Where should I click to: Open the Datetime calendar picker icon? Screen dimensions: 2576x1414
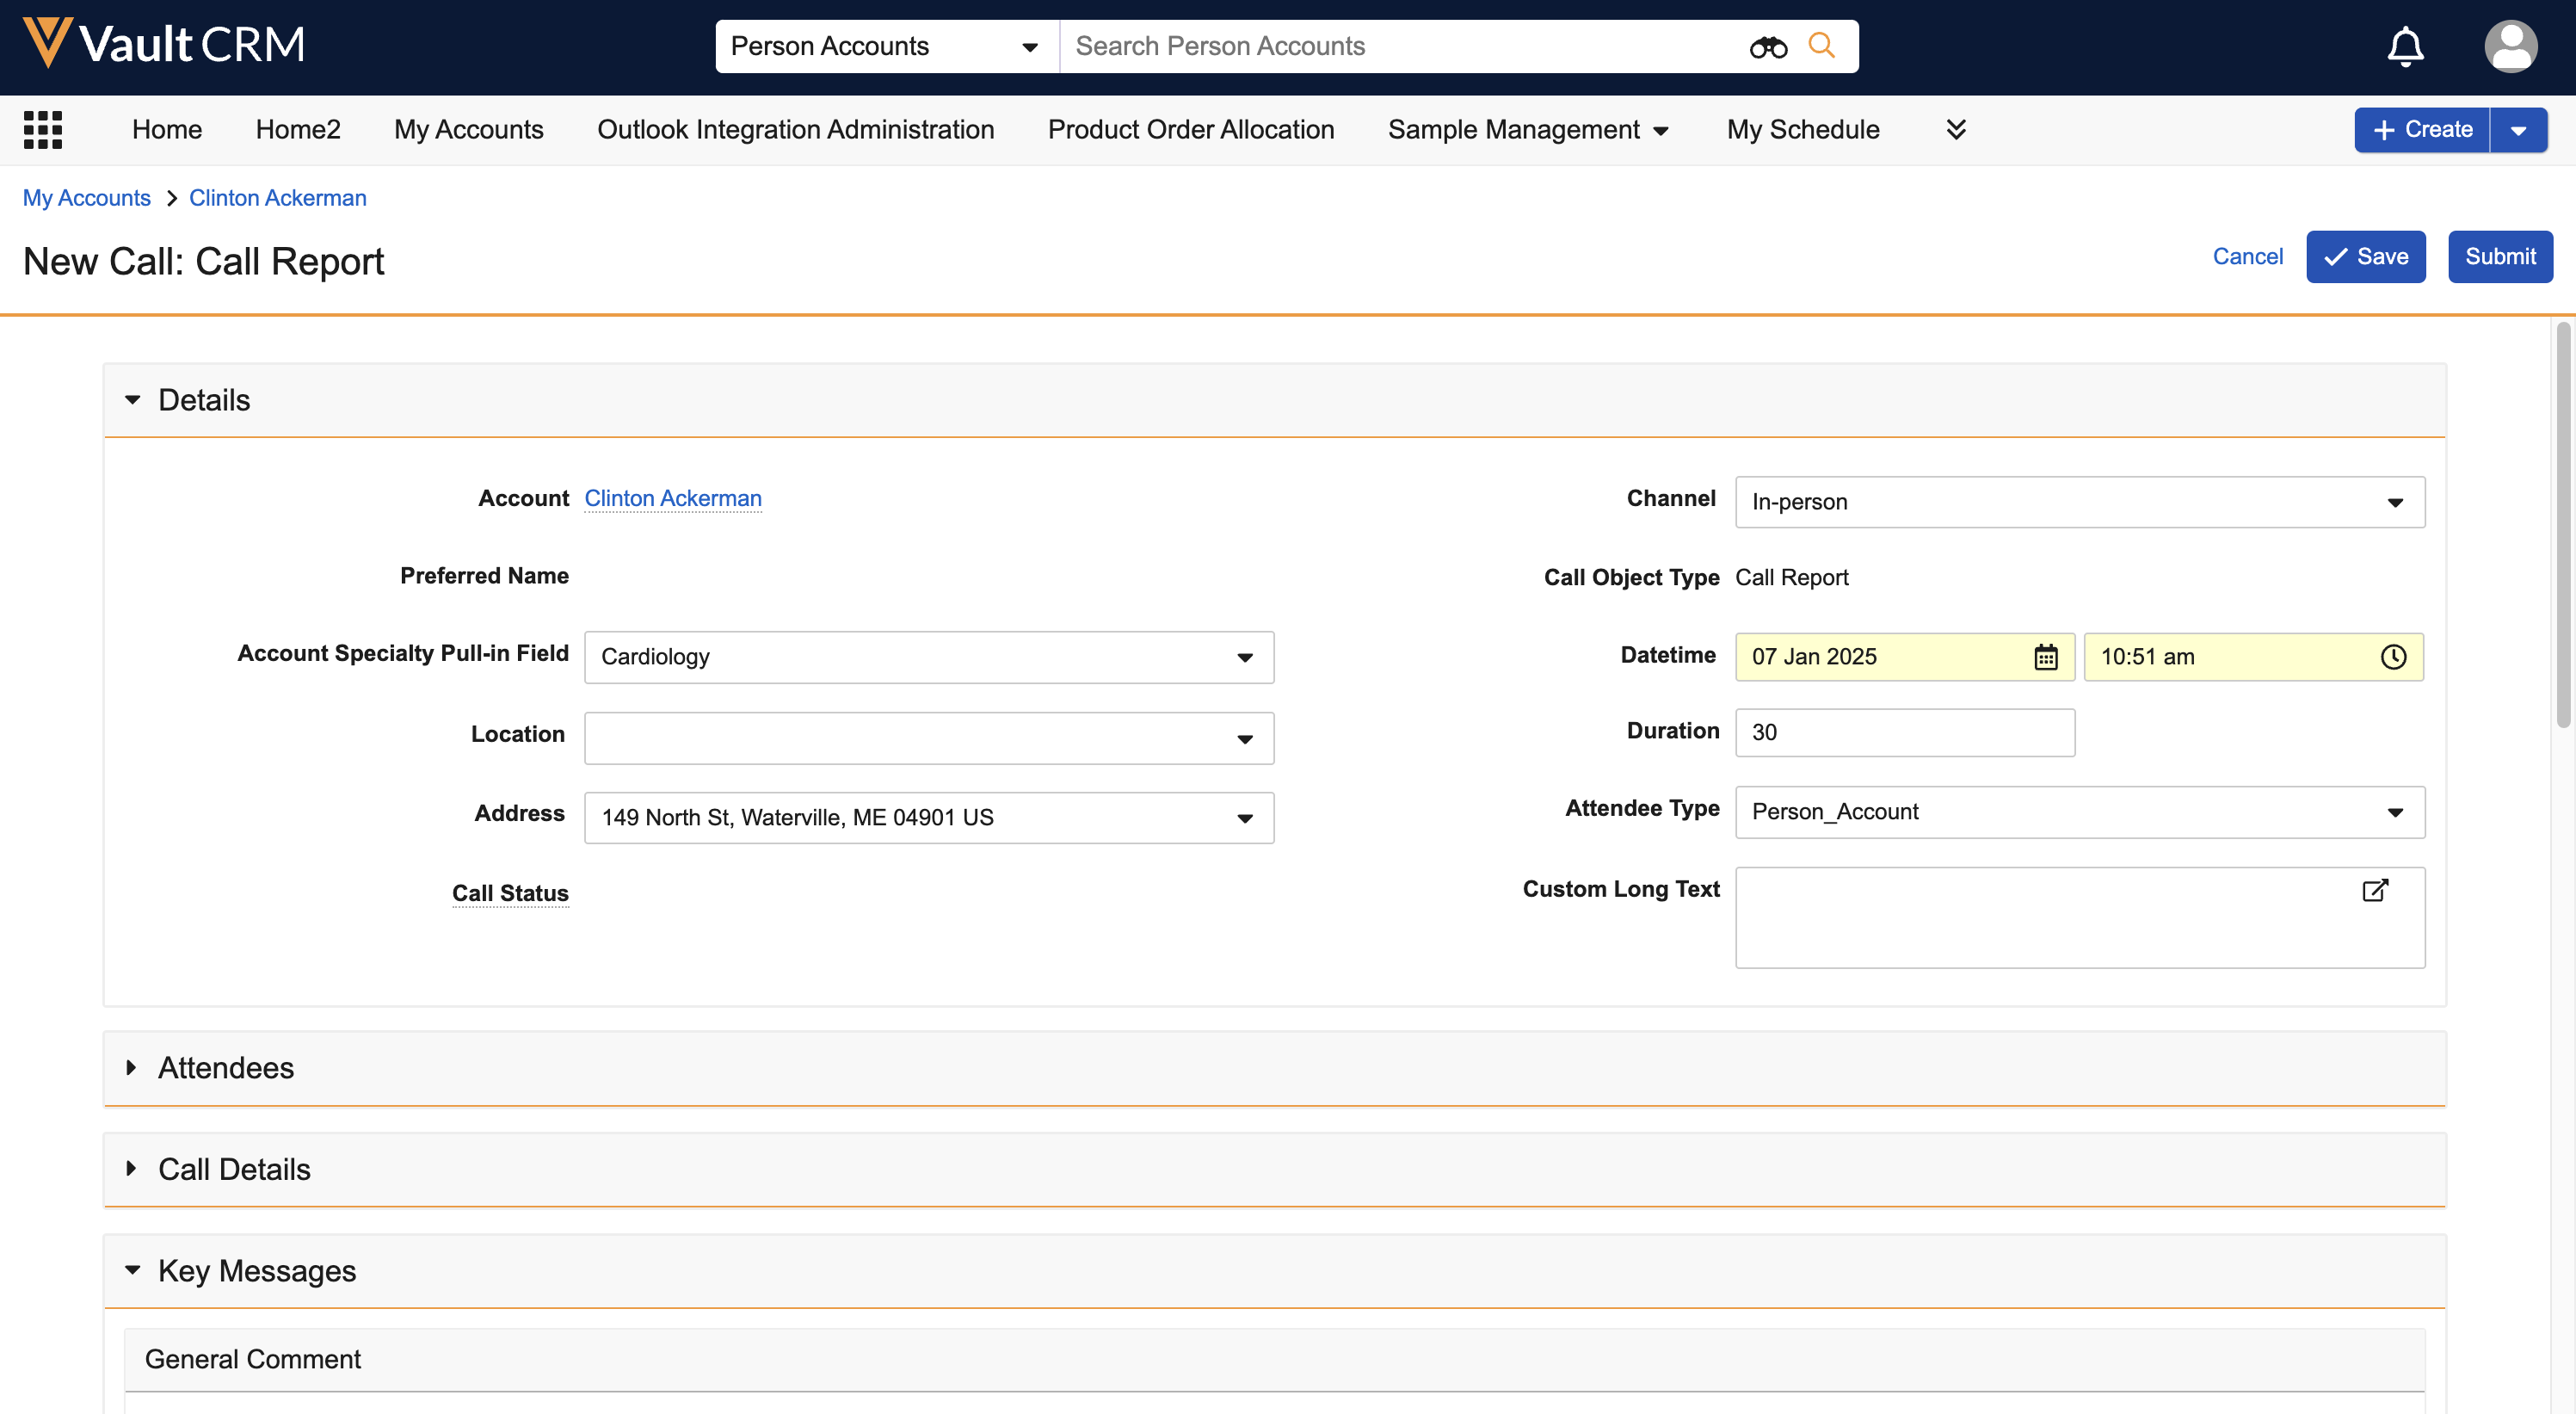click(2045, 657)
